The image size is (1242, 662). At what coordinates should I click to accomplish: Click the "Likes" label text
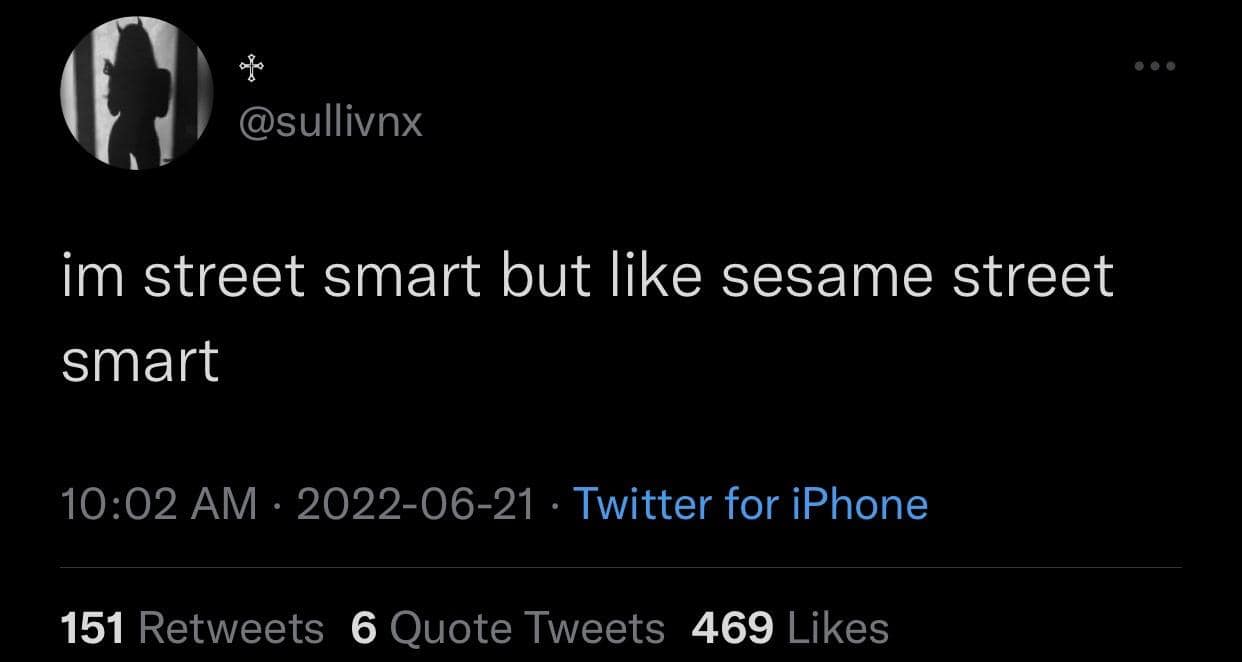point(838,628)
